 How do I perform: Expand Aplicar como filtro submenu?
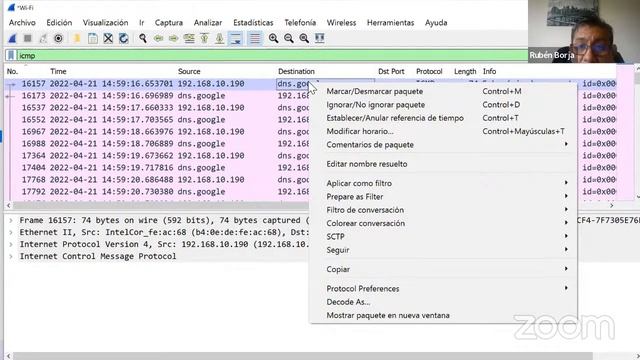(x=443, y=183)
